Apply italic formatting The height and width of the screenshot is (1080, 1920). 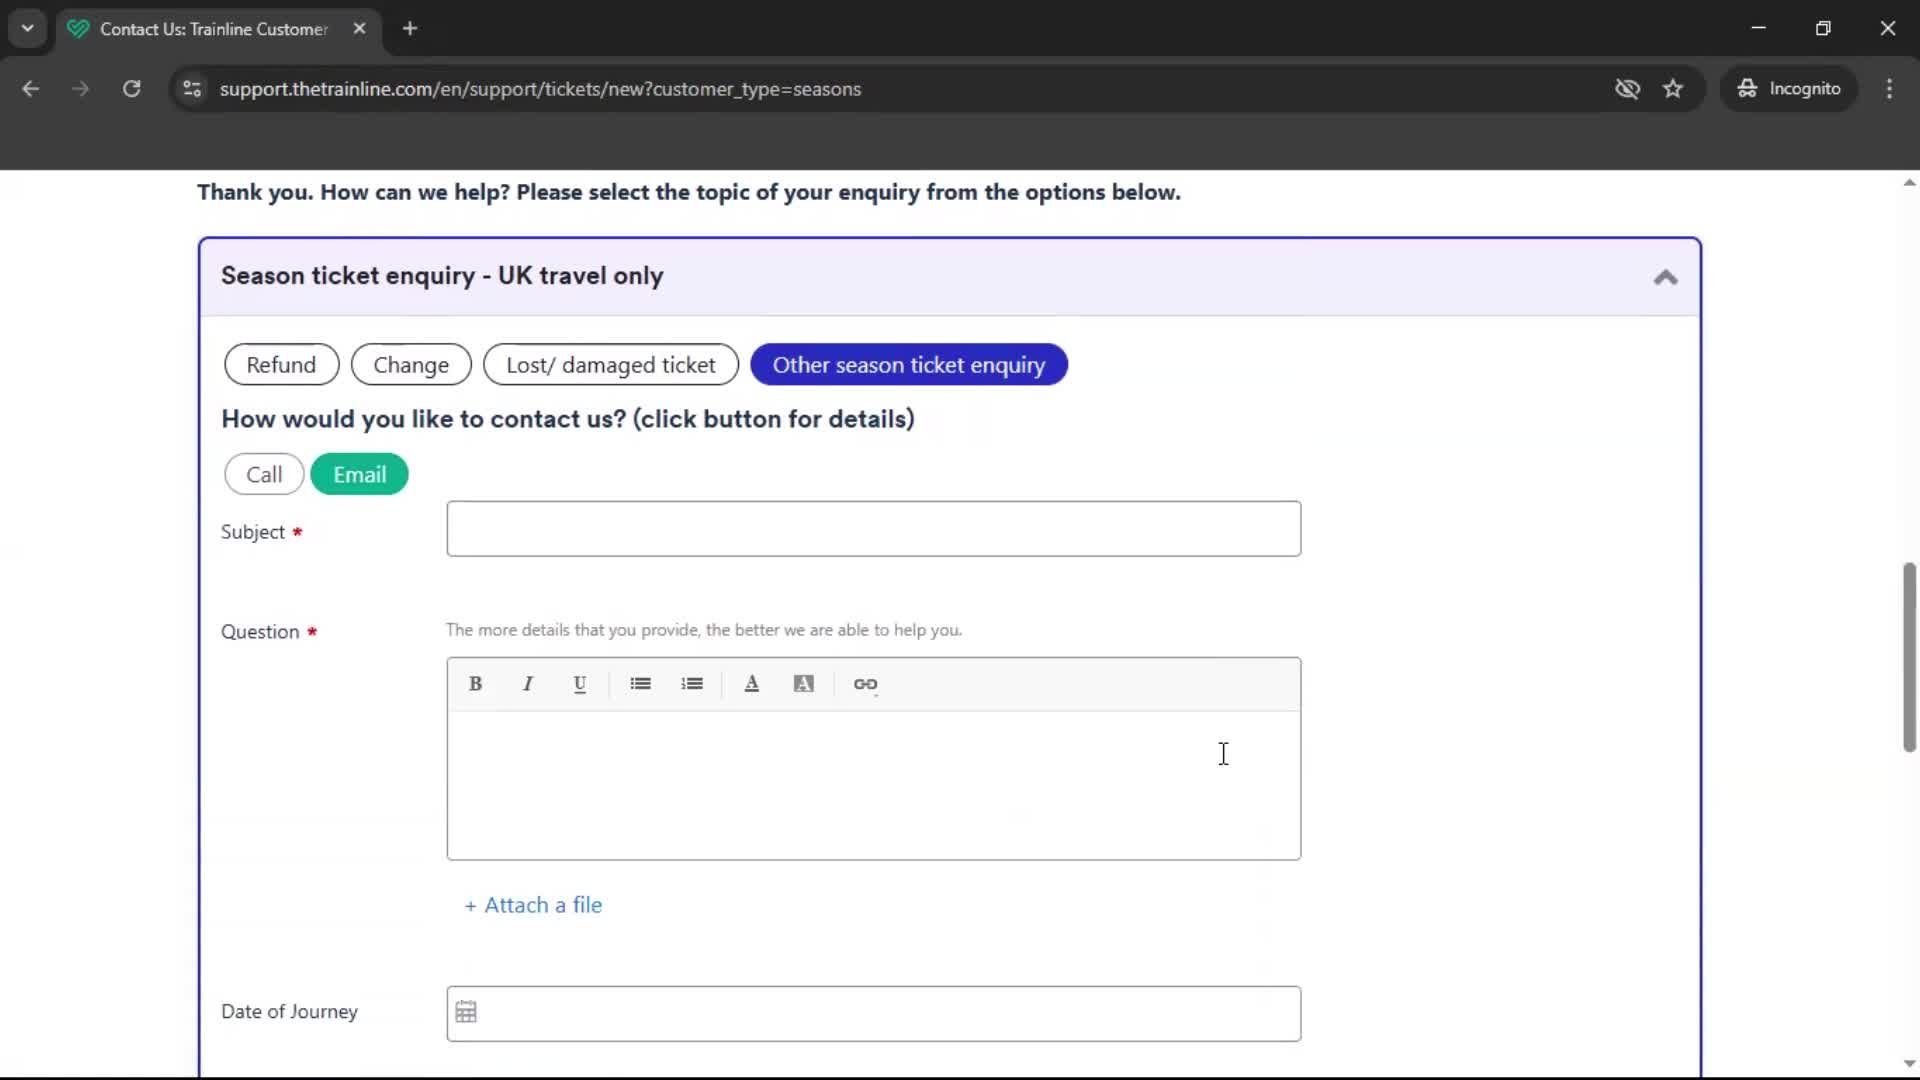[x=528, y=684]
